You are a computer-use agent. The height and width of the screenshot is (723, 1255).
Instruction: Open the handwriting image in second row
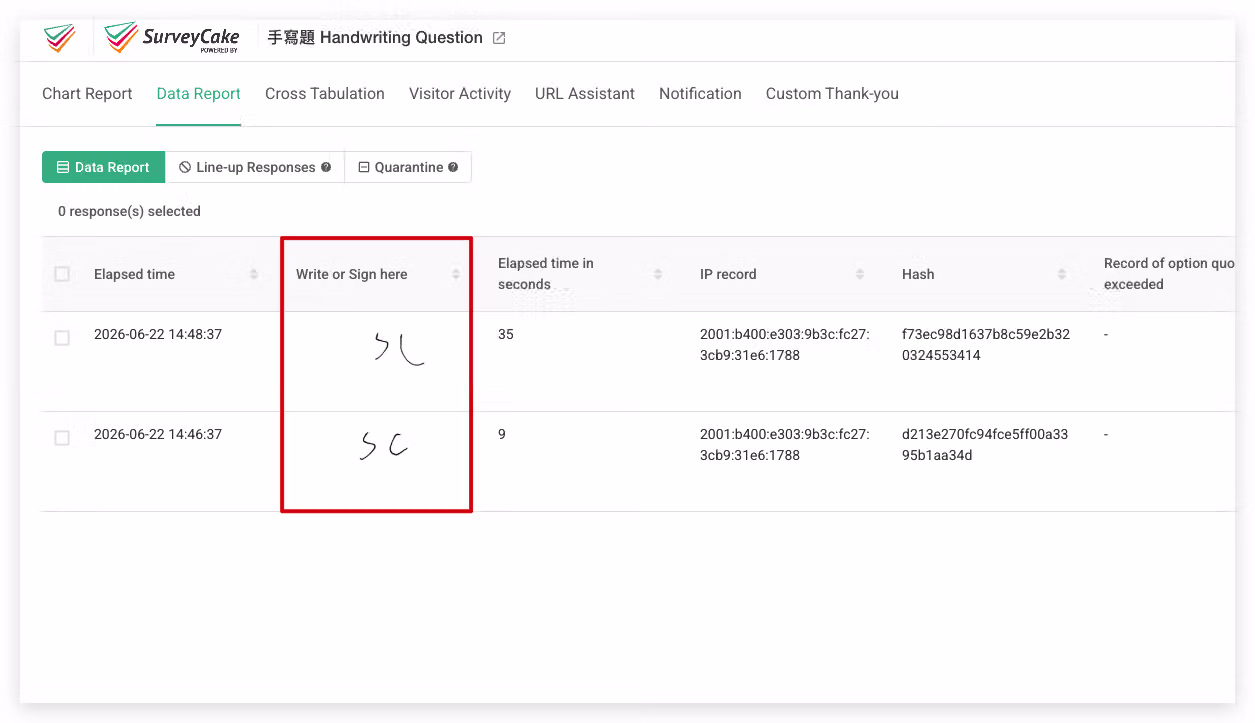[384, 444]
